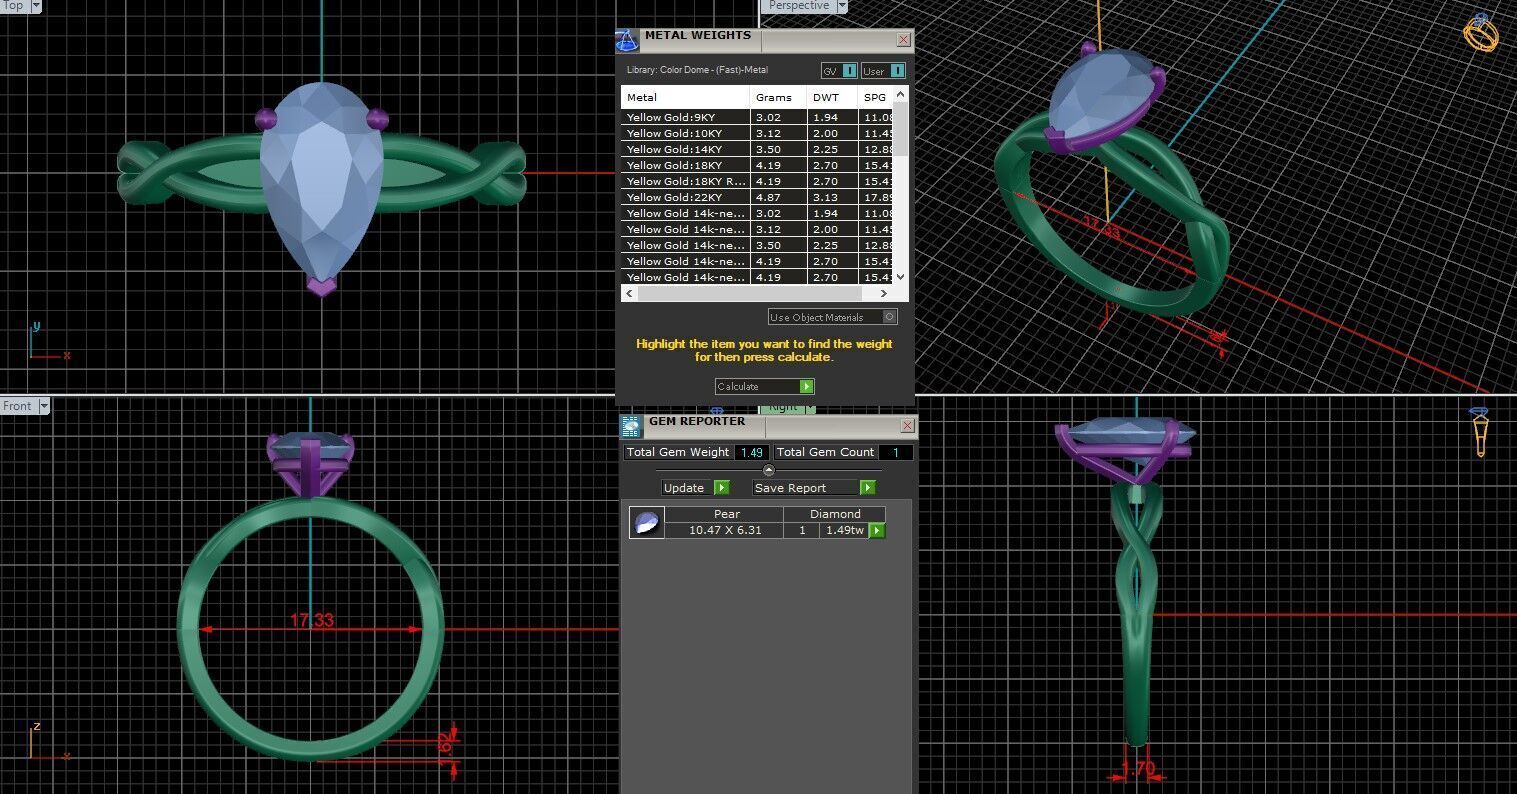
Task: Click the 4.87 grams cell for 22KY
Action: pyautogui.click(x=778, y=197)
